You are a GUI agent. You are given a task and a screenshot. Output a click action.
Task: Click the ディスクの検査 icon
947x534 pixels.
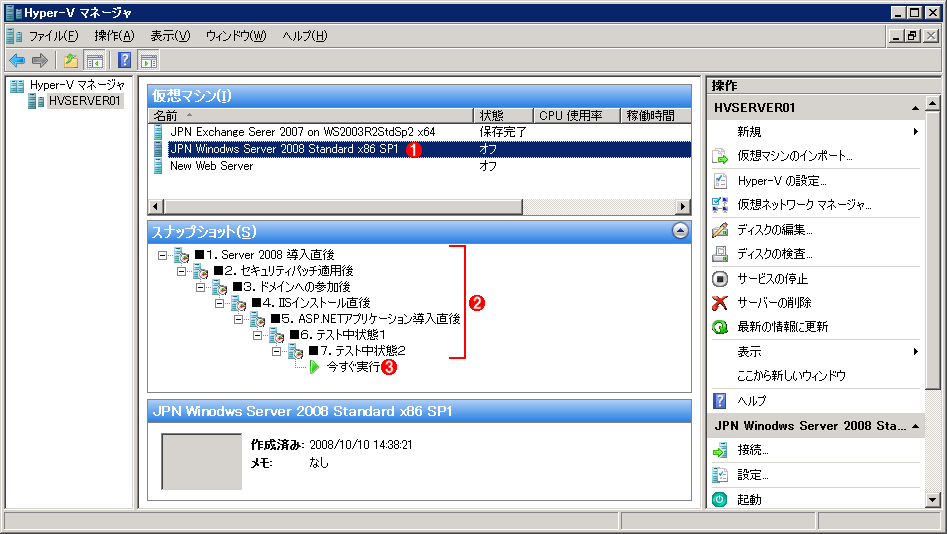pos(720,254)
